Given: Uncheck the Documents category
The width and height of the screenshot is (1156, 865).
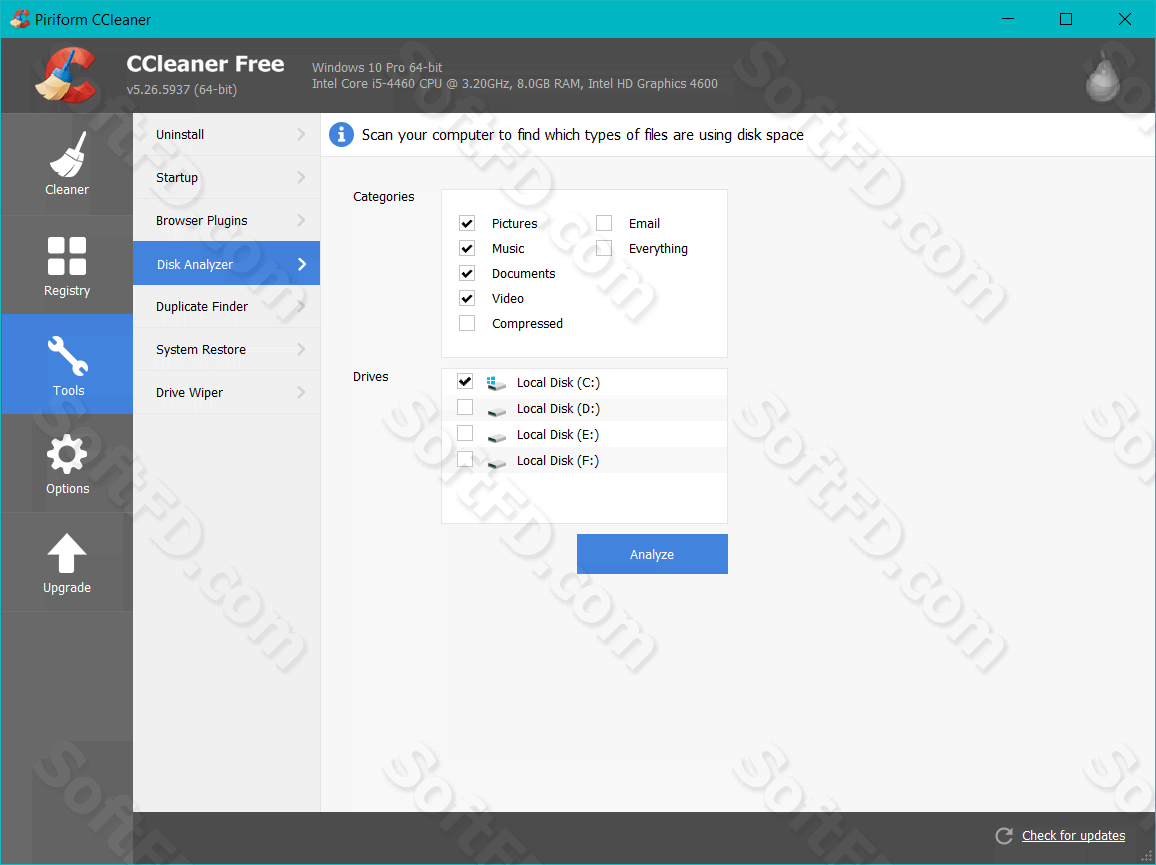Looking at the screenshot, I should click(467, 273).
